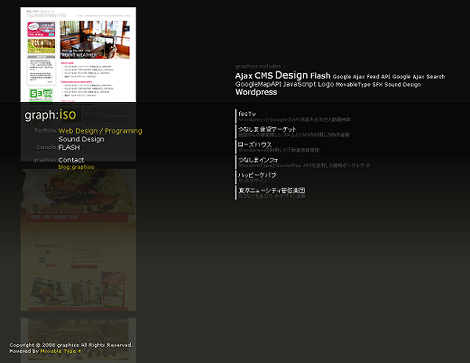Viewport: 470px width, 363px height.
Task: Filter by the Ajax tag
Action: [x=244, y=76]
